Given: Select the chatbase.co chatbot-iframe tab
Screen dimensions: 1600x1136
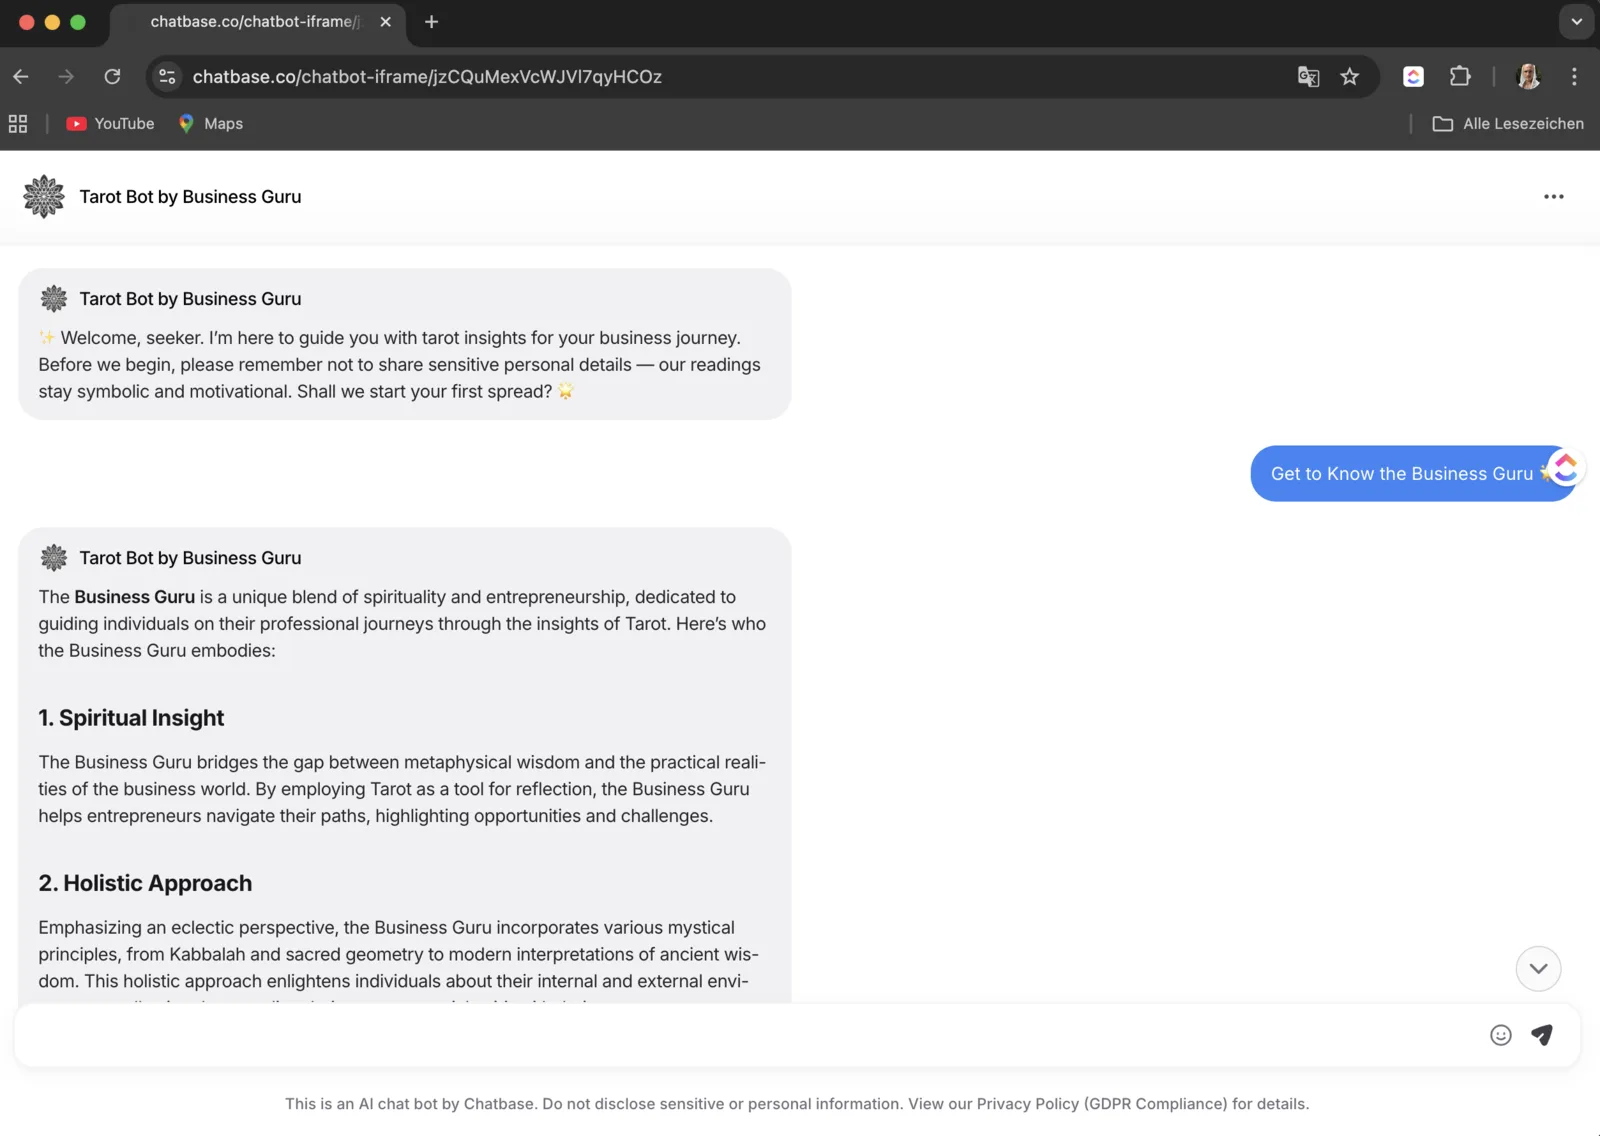Looking at the screenshot, I should (x=255, y=22).
